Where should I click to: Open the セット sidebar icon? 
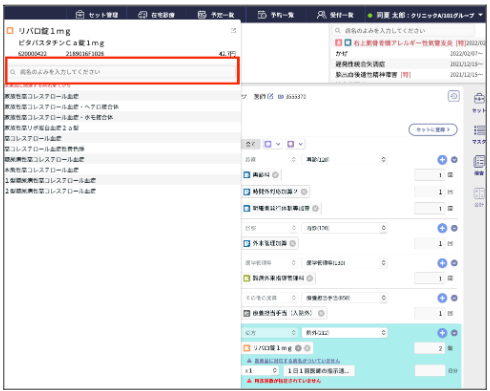[x=479, y=102]
